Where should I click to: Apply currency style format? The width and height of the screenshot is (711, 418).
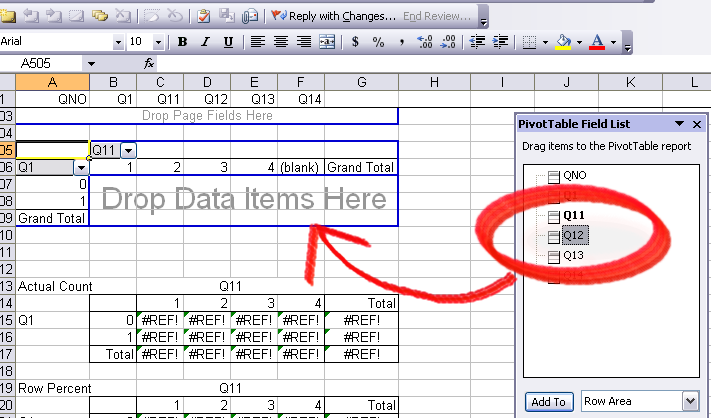point(355,42)
